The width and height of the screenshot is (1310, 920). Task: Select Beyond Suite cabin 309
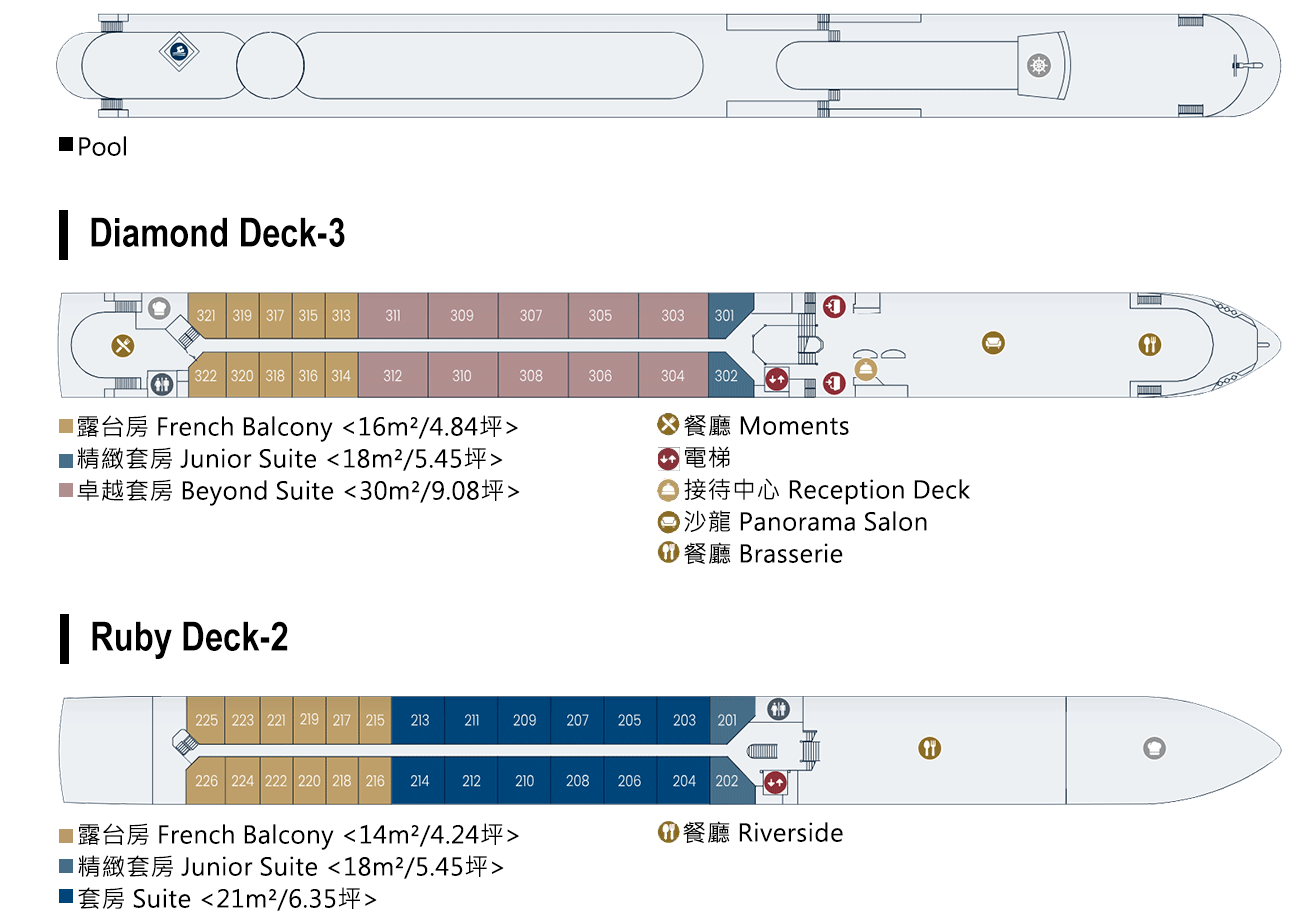tap(462, 315)
